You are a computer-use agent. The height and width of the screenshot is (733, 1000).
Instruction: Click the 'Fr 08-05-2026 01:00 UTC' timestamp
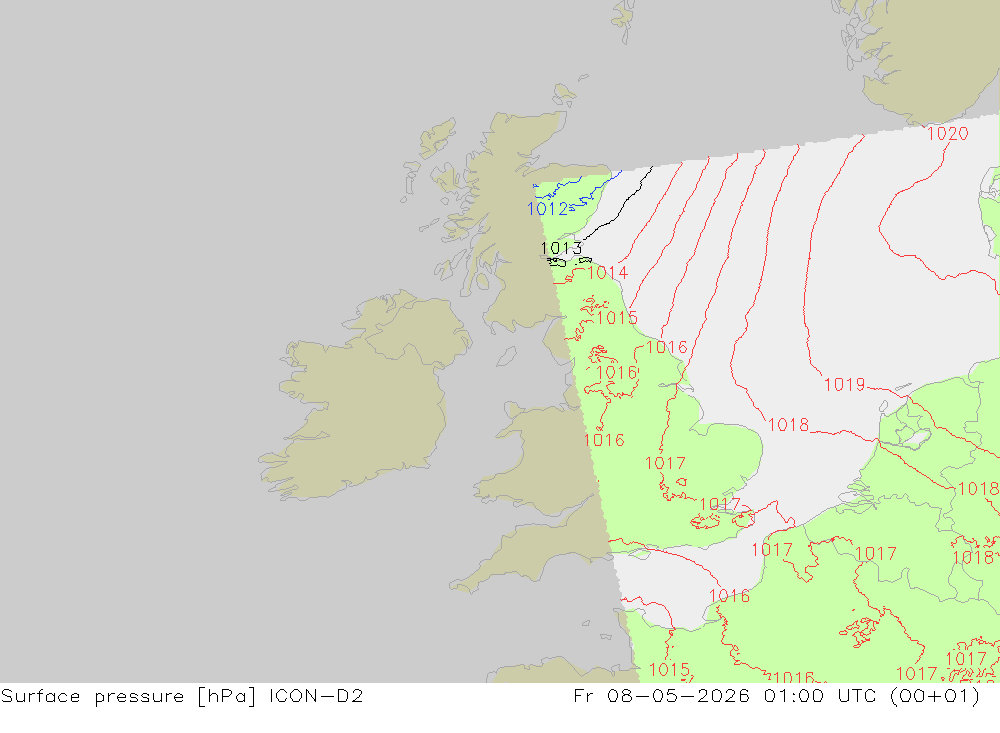click(725, 696)
